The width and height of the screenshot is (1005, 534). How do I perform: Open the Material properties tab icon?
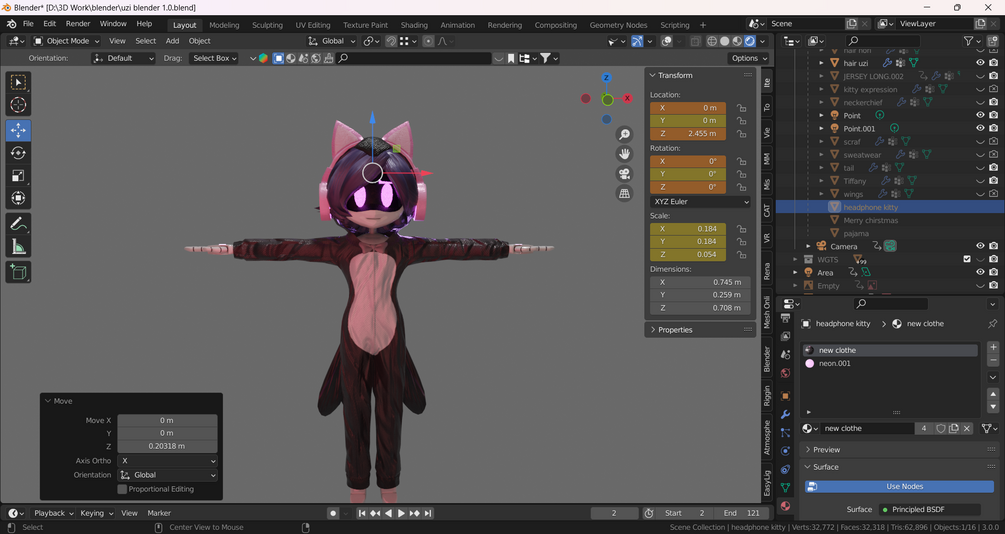[x=785, y=506]
